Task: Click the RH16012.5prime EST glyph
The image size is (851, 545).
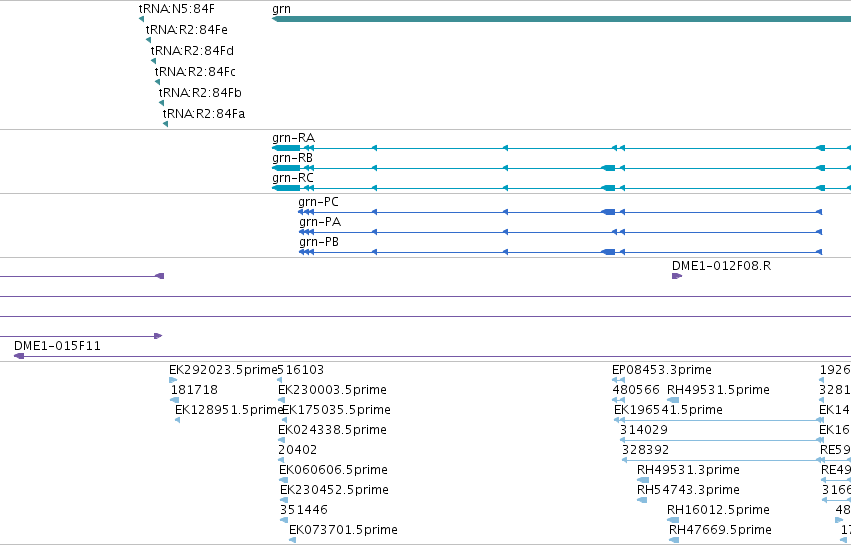Action: [x=673, y=520]
